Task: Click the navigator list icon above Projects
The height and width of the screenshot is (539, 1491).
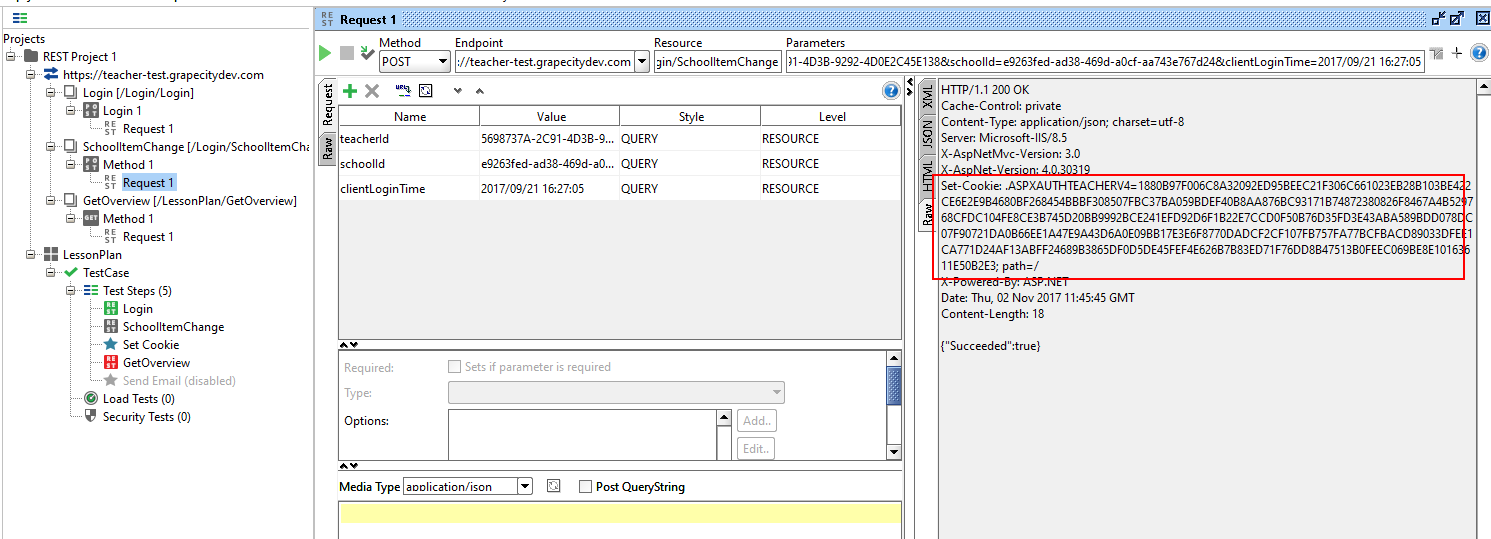Action: 19,18
